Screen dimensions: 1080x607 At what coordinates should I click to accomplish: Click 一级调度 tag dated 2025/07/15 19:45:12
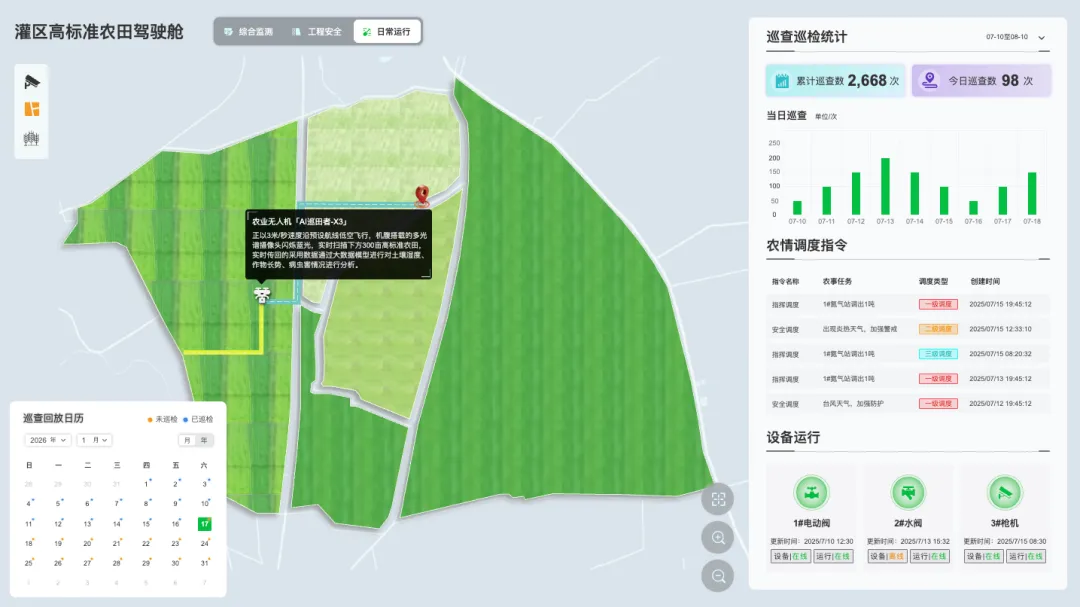(938, 305)
